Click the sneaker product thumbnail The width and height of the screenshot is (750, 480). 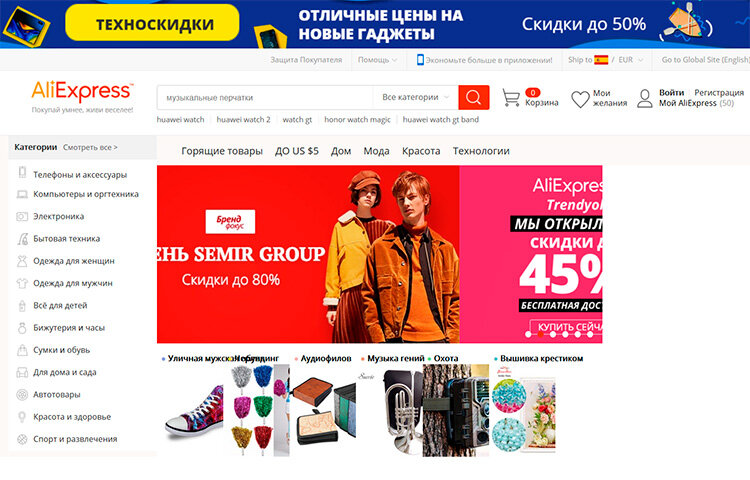tap(194, 411)
